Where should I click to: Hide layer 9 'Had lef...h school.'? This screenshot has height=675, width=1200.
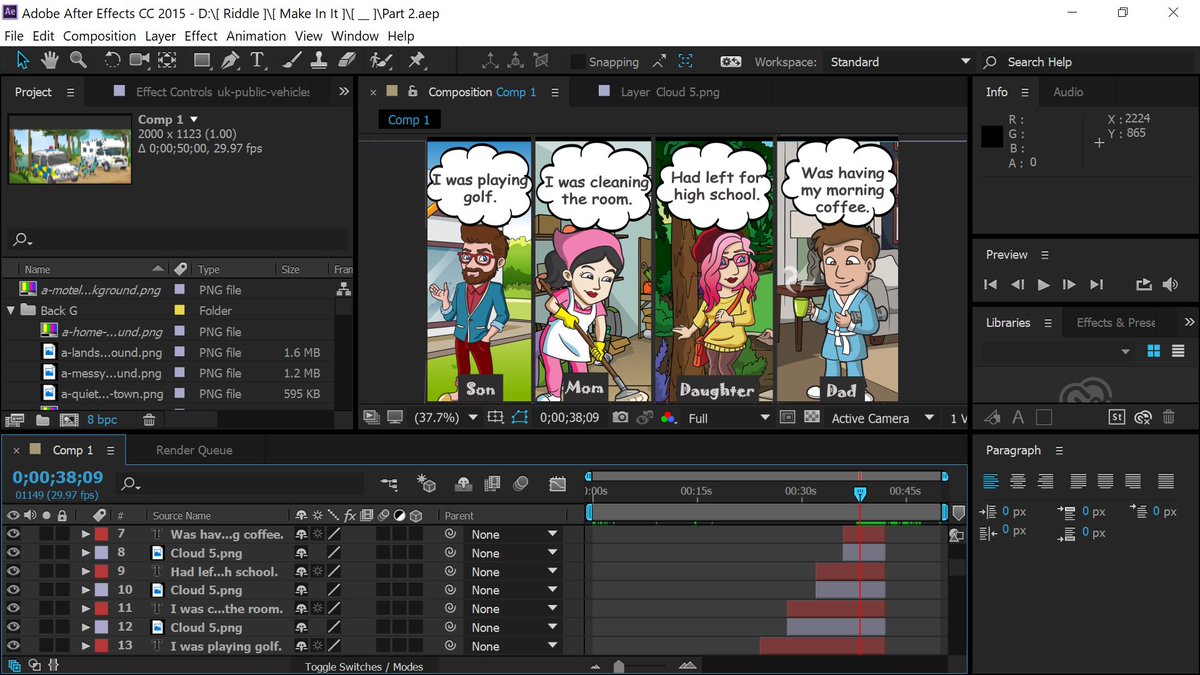pos(13,572)
